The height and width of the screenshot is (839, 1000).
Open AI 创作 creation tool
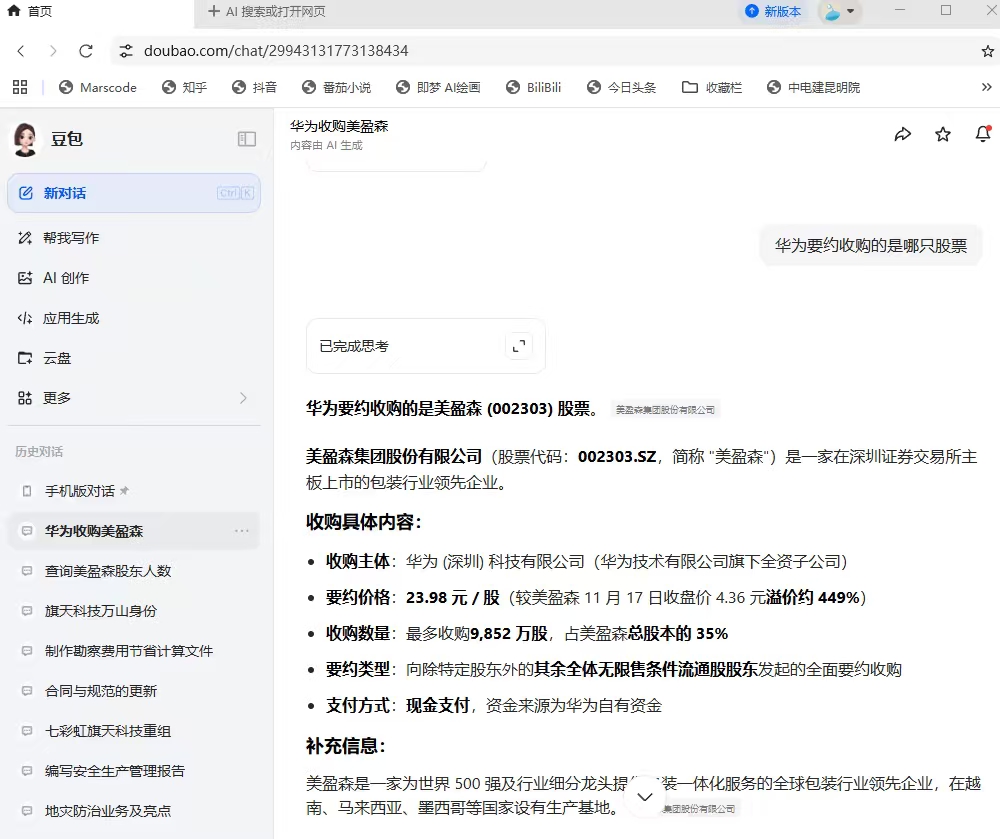(65, 278)
